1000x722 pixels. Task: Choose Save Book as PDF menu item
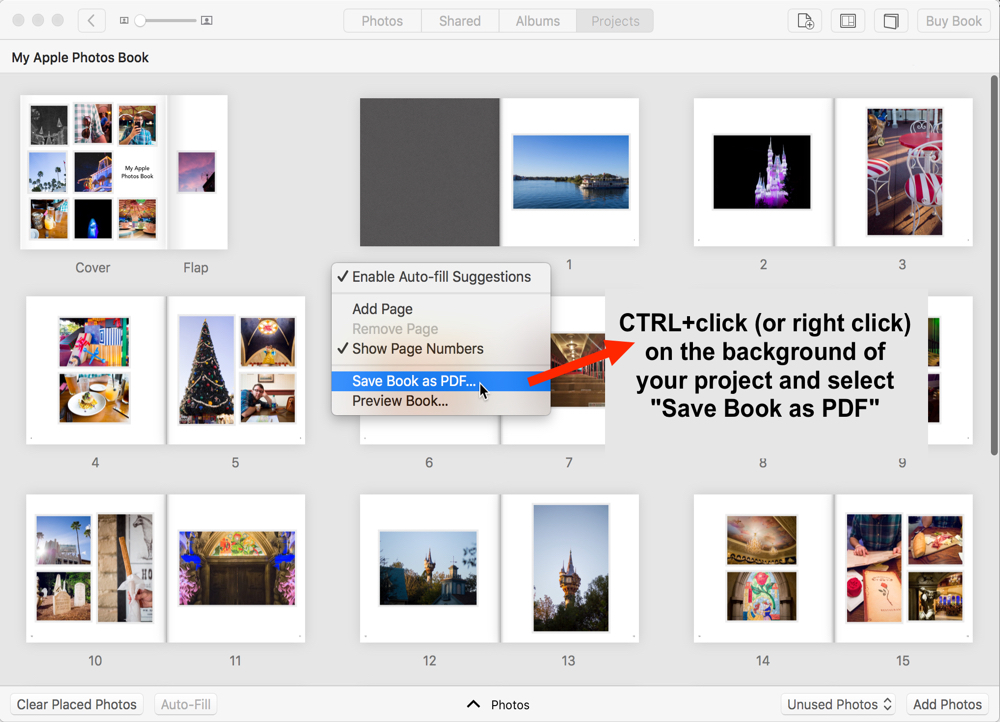(x=414, y=381)
